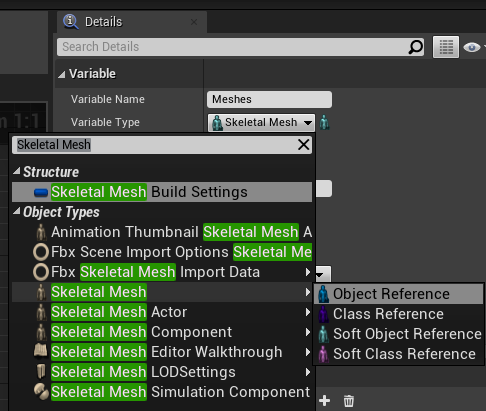Collapse the Object Types category
The width and height of the screenshot is (486, 411).
[x=16, y=212]
